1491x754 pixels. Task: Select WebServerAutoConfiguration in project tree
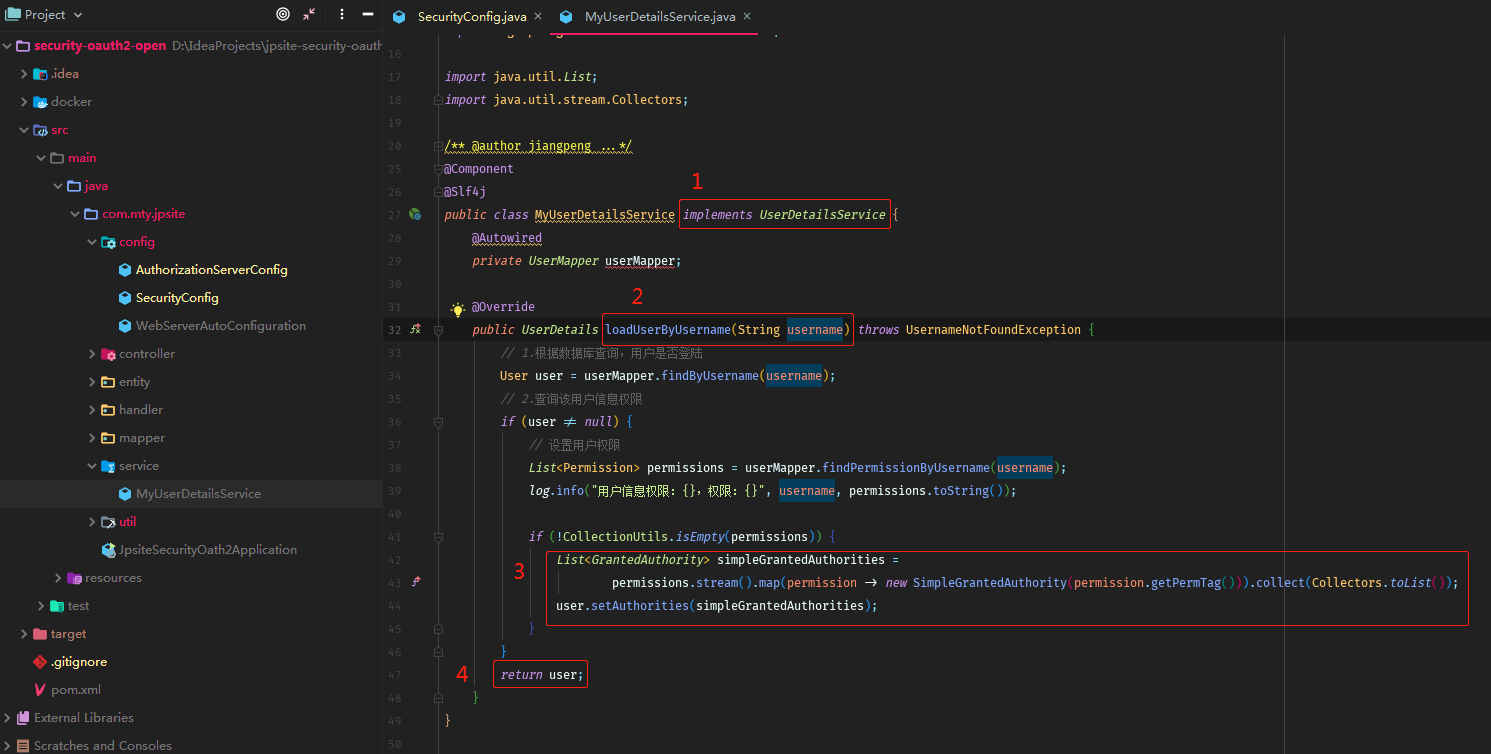tap(221, 326)
